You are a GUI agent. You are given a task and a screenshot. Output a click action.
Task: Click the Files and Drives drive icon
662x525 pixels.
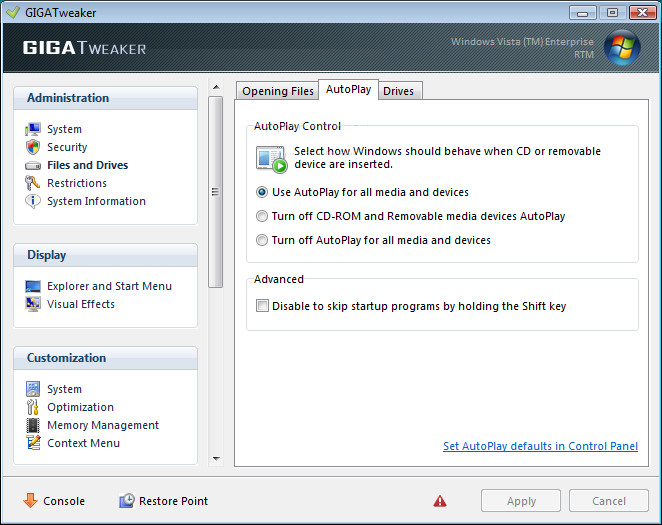pos(33,165)
